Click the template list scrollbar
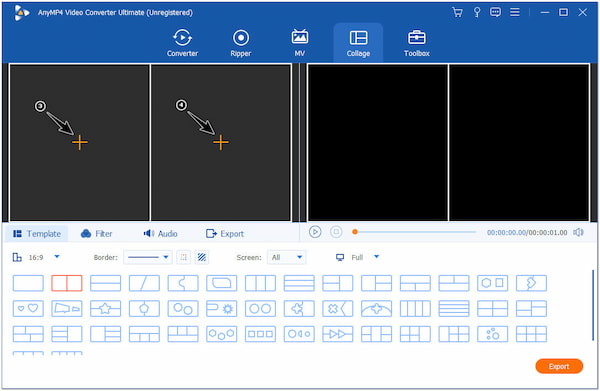600x391 pixels. tap(593, 304)
